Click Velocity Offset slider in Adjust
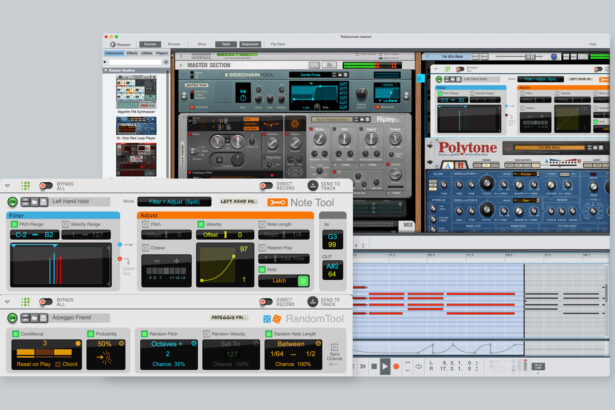615x410 pixels. click(225, 235)
